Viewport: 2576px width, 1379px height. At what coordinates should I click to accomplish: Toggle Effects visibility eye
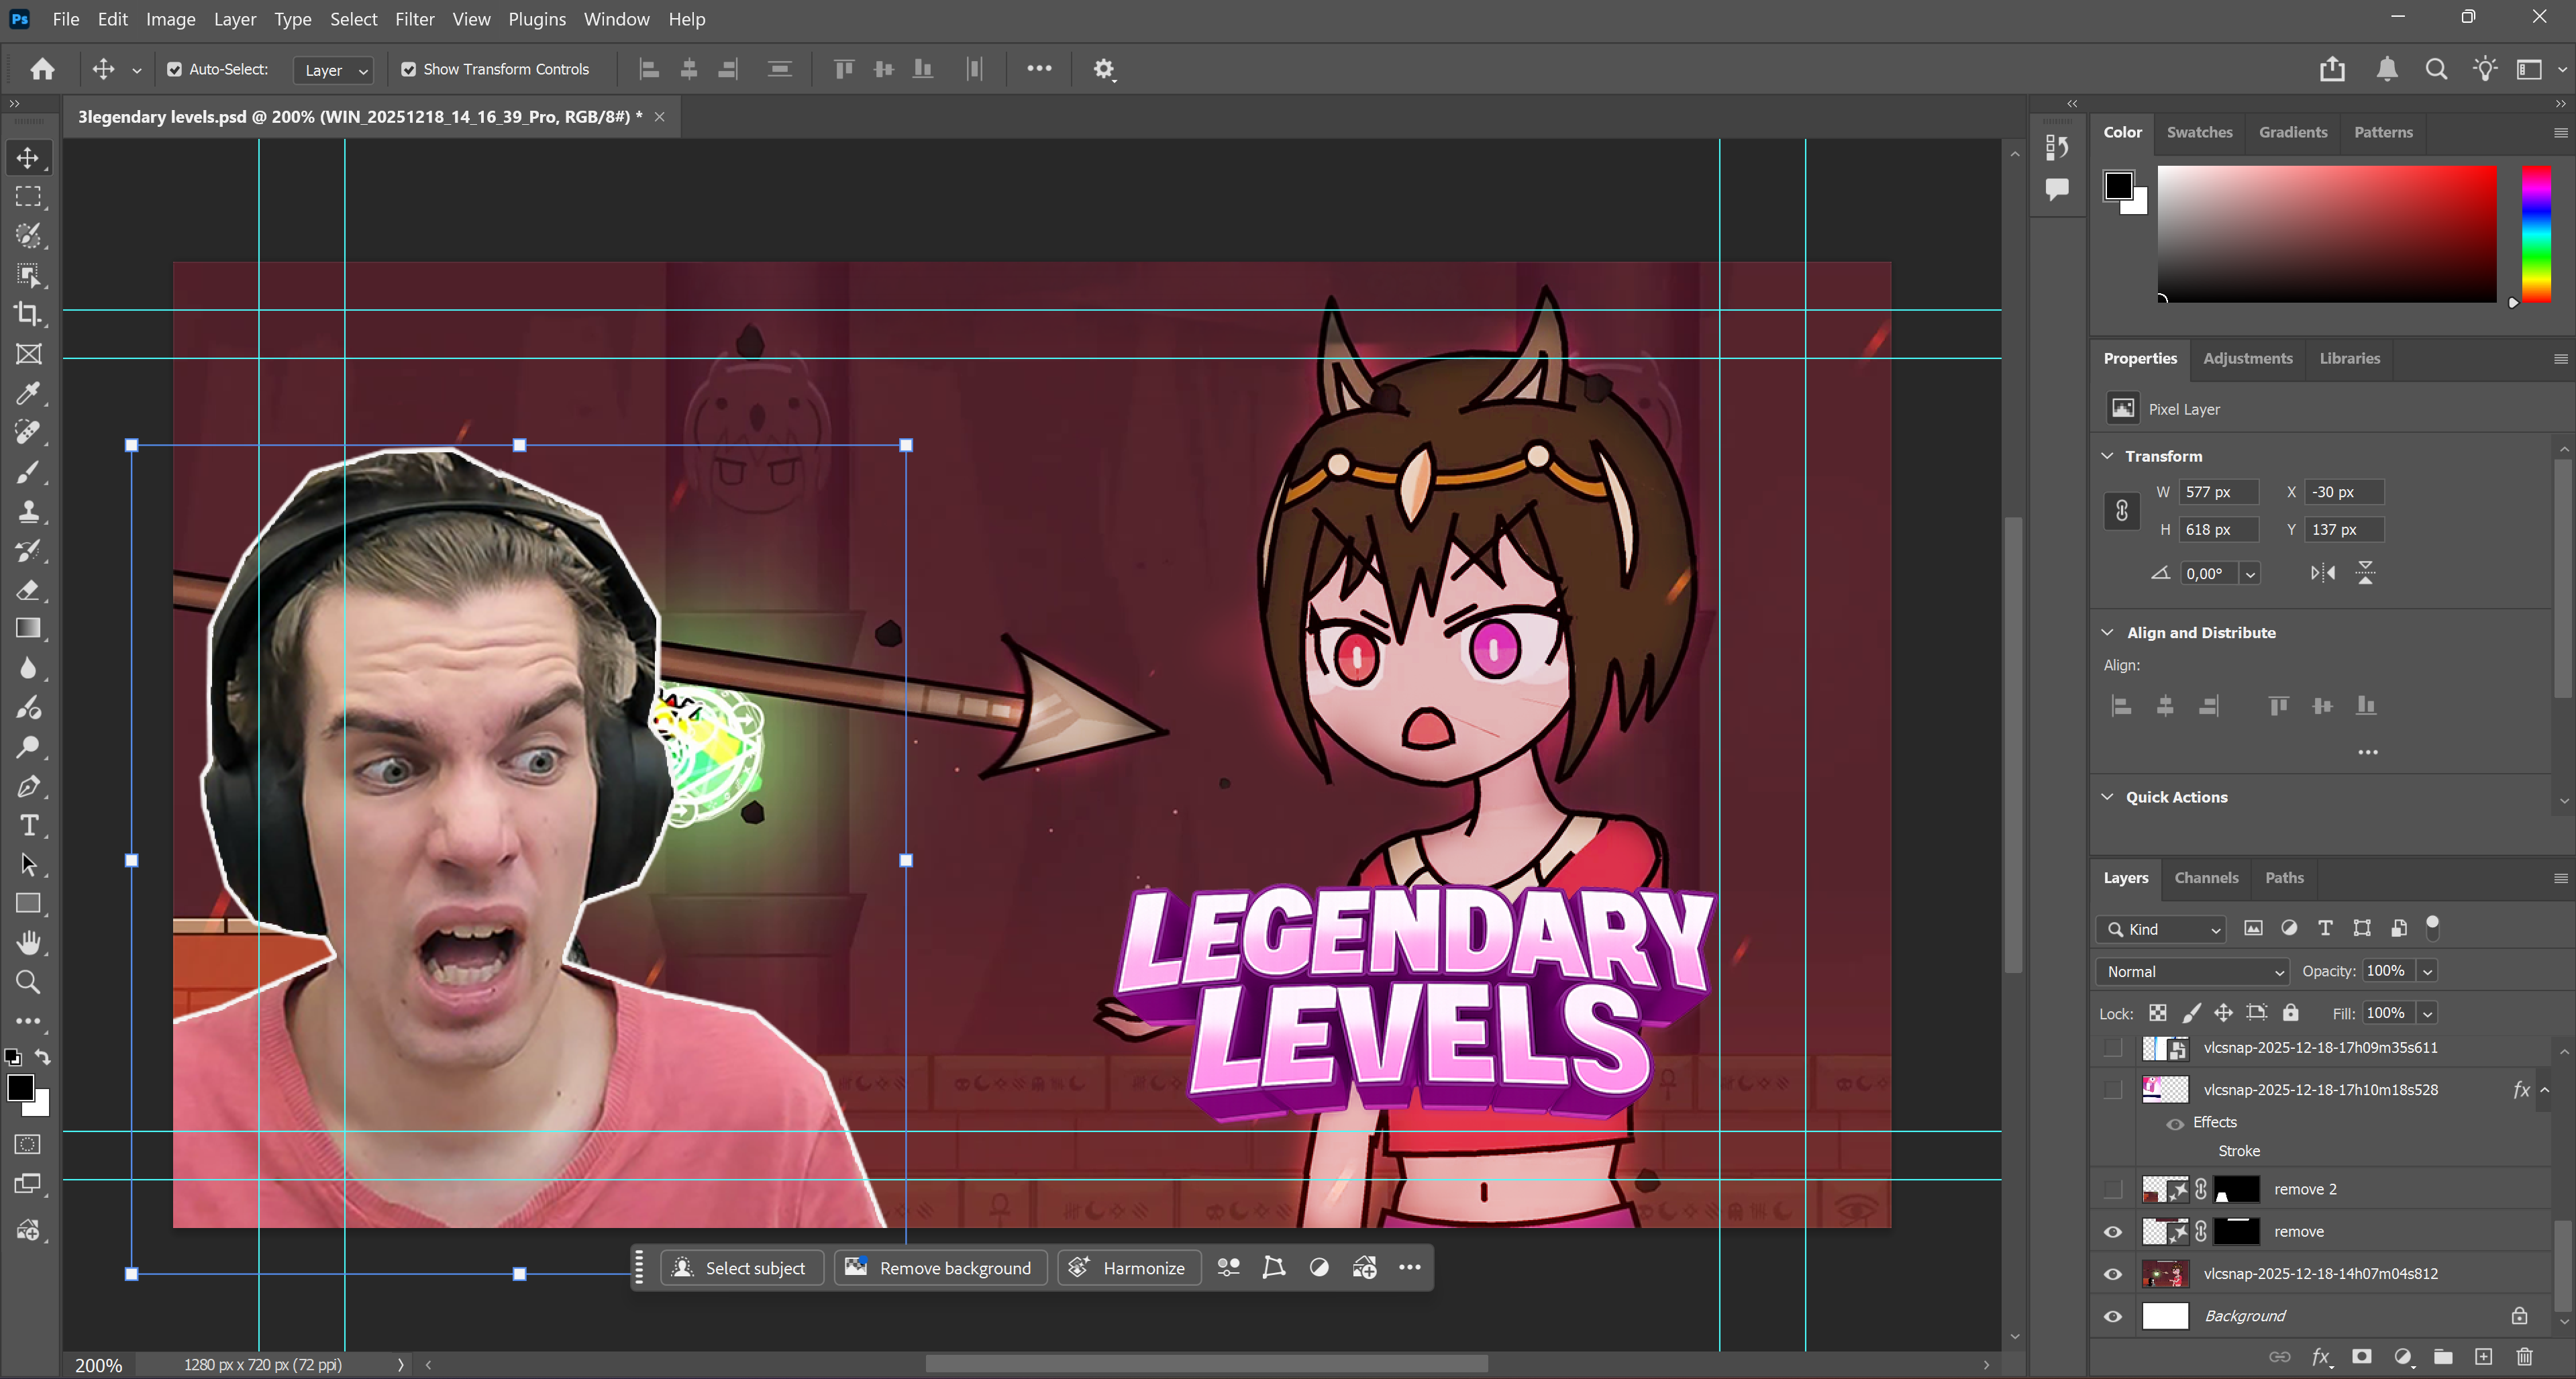2174,1123
